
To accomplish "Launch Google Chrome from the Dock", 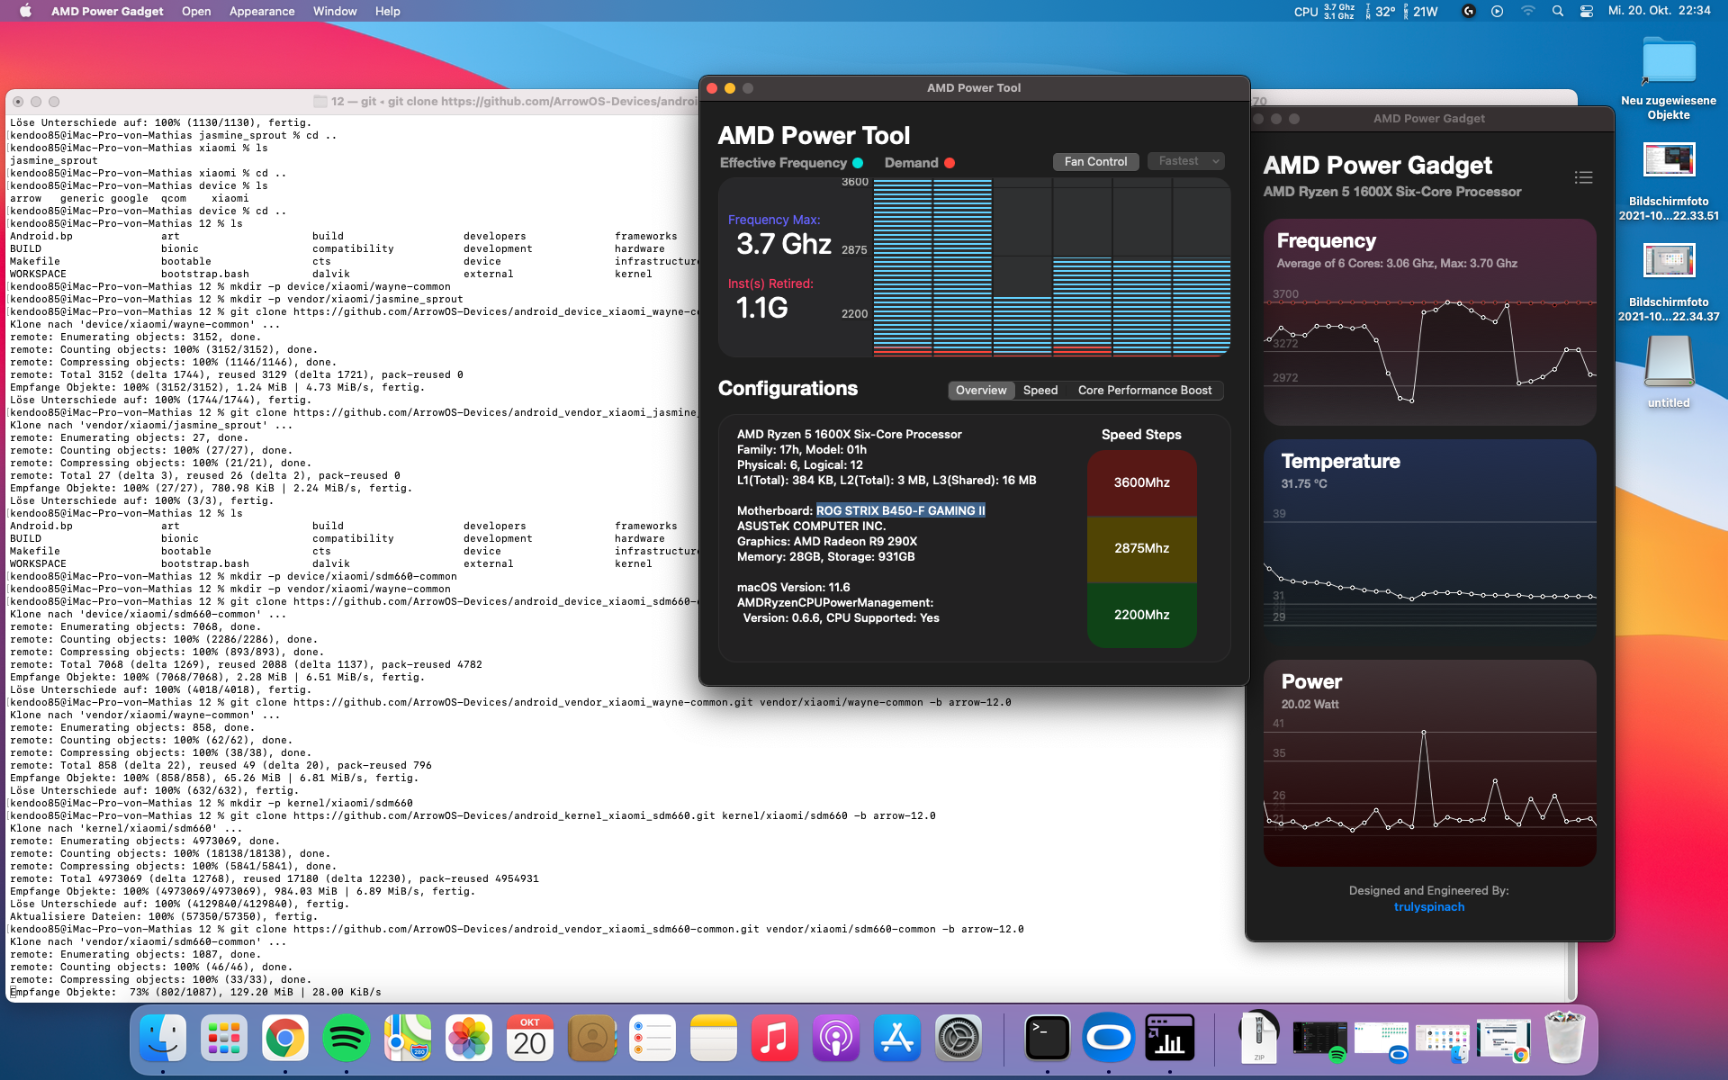I will click(285, 1039).
